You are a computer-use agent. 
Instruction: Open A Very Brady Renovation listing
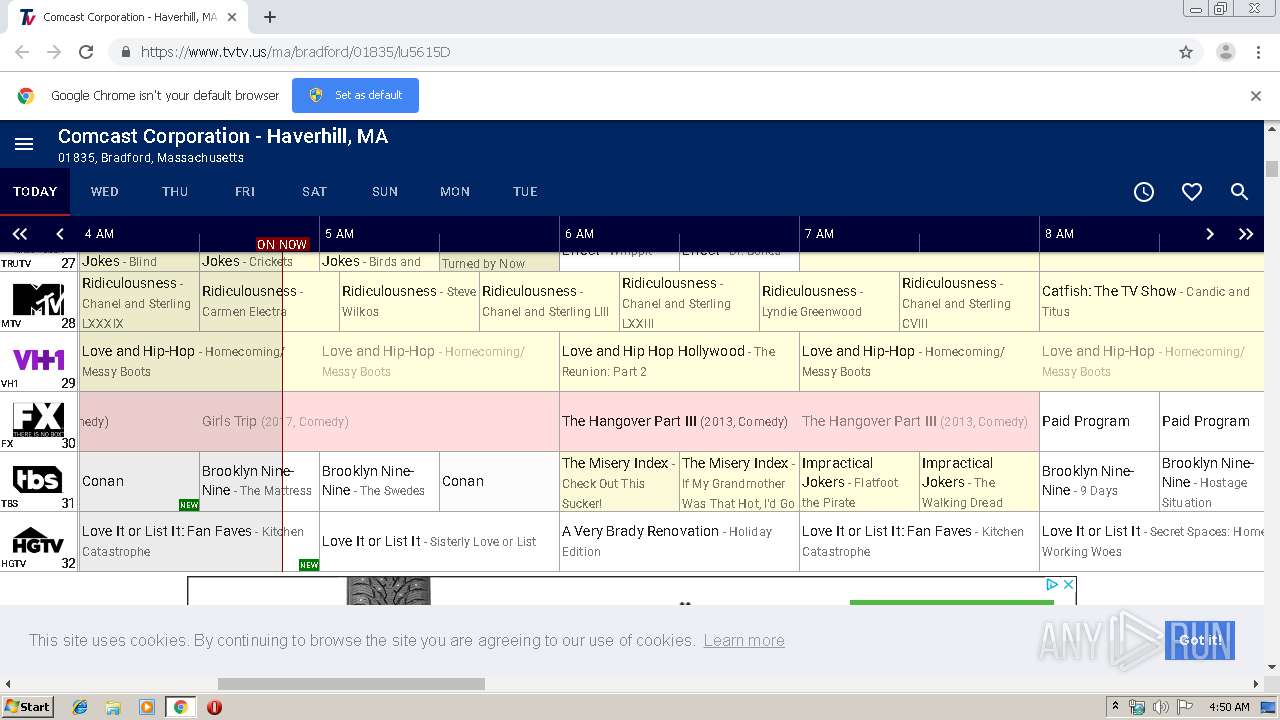pyautogui.click(x=679, y=541)
